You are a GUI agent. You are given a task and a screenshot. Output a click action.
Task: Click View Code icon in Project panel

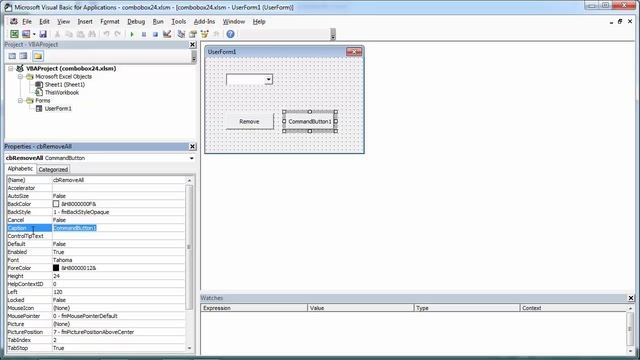(12, 56)
